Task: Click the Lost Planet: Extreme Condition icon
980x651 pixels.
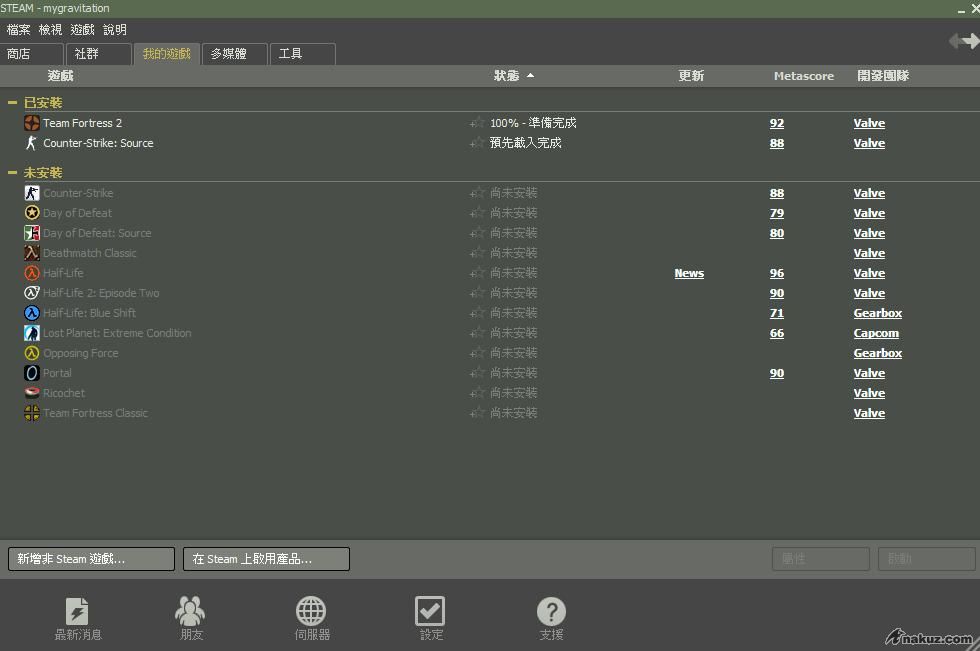Action: (x=32, y=333)
